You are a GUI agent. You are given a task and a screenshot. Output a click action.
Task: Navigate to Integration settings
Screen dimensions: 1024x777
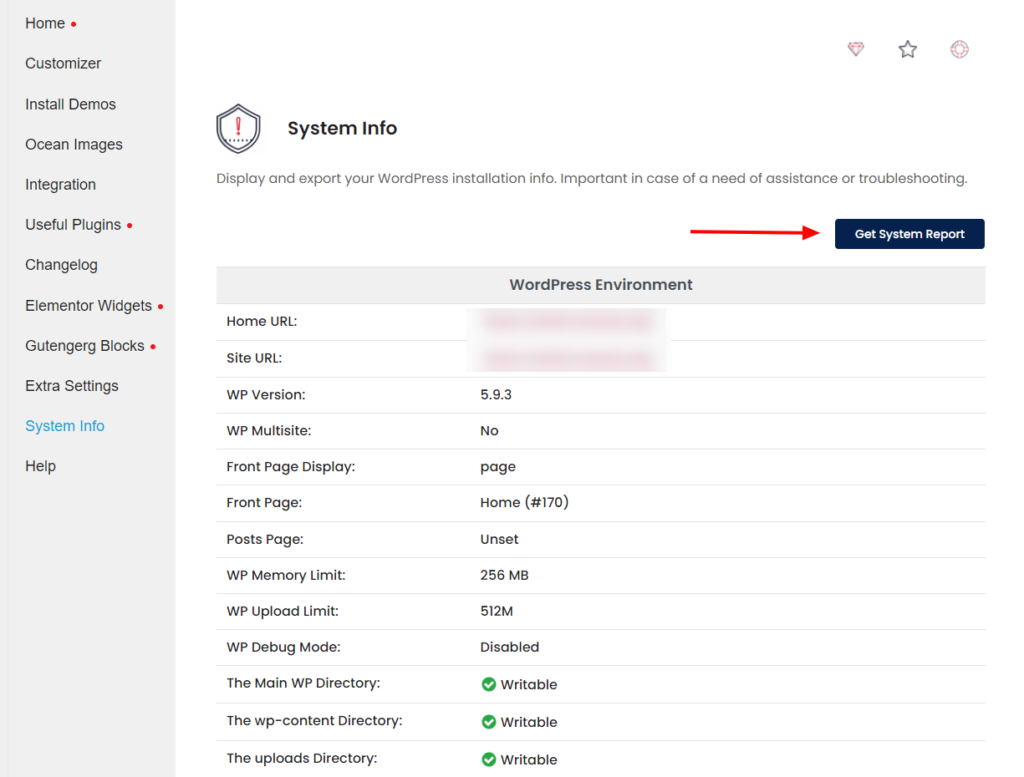click(x=60, y=184)
